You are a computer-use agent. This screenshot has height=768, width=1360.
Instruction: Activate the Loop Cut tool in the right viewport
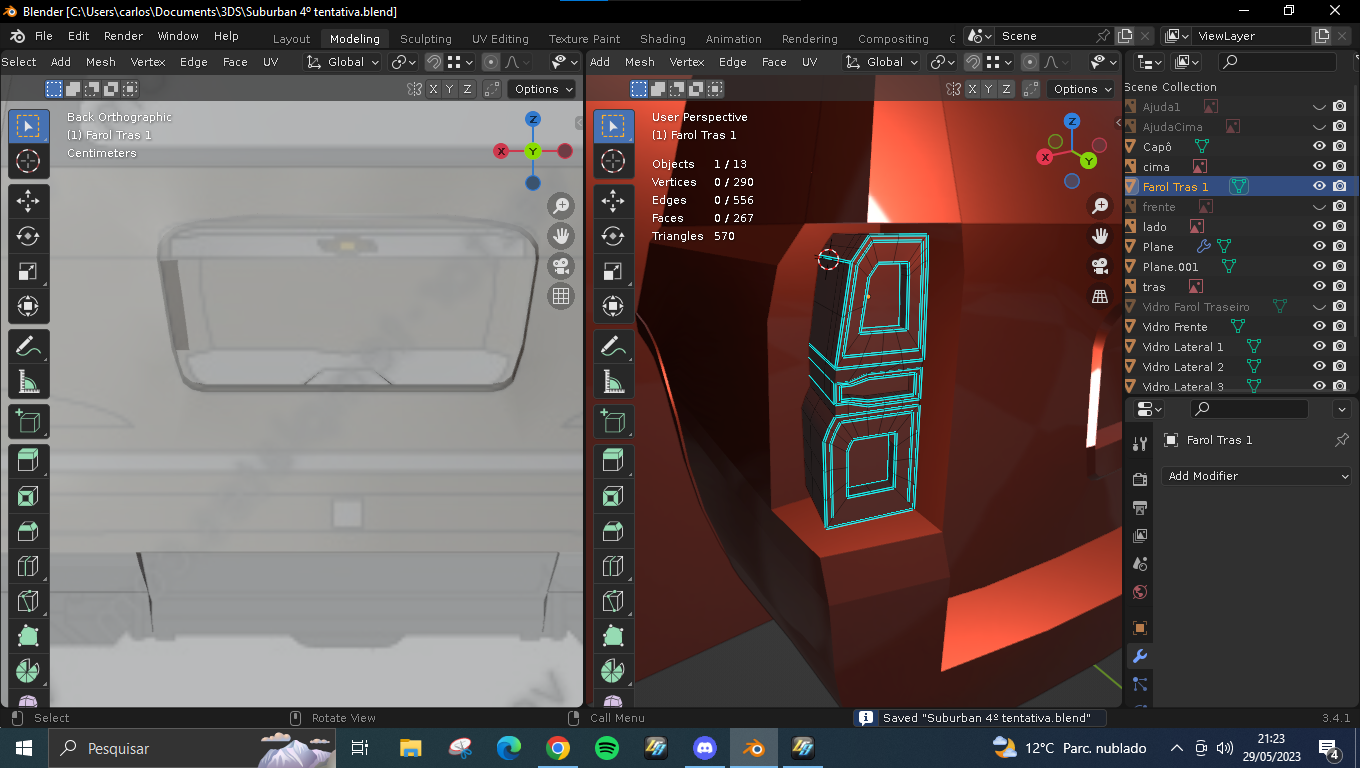pos(613,566)
